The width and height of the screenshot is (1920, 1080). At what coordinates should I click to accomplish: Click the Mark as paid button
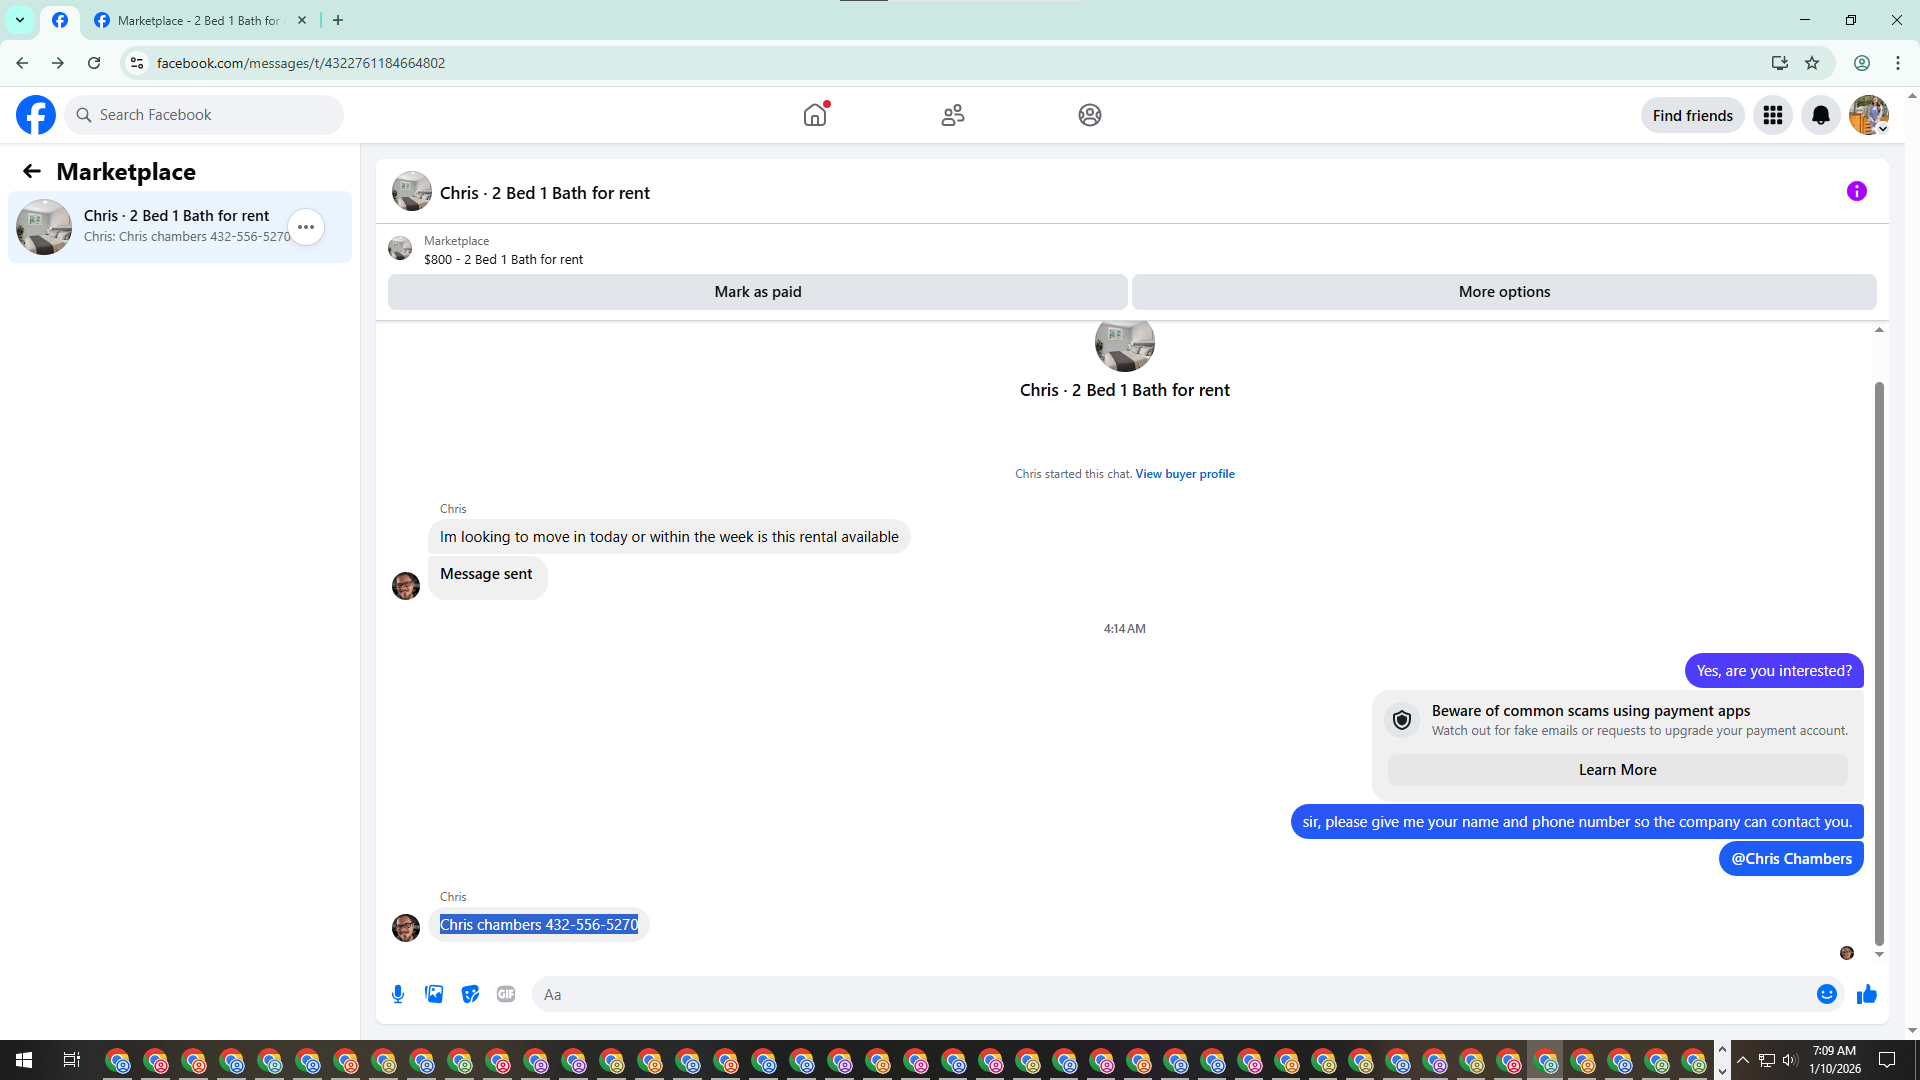[757, 292]
